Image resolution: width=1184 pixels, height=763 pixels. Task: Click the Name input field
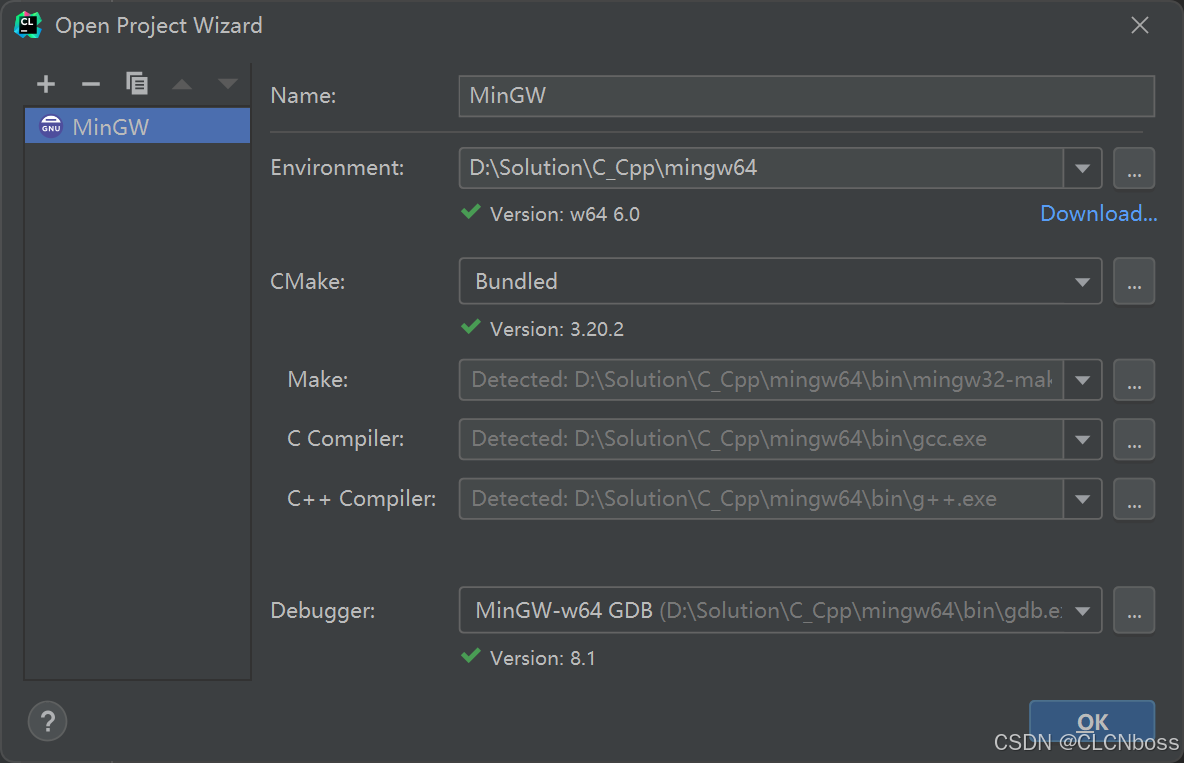(806, 96)
